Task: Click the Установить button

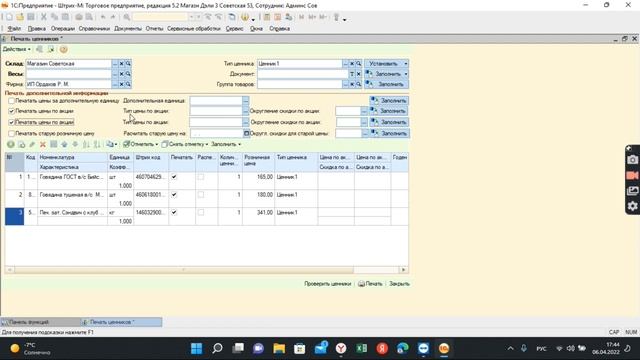Action: click(x=383, y=64)
